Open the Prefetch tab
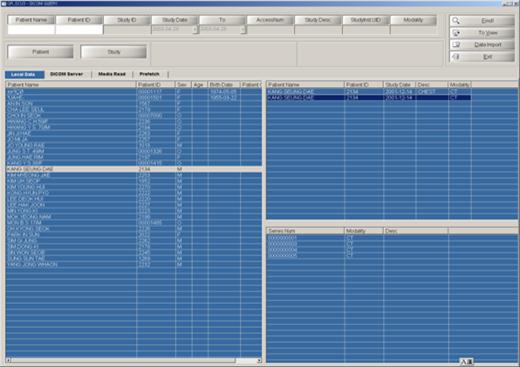 149,74
